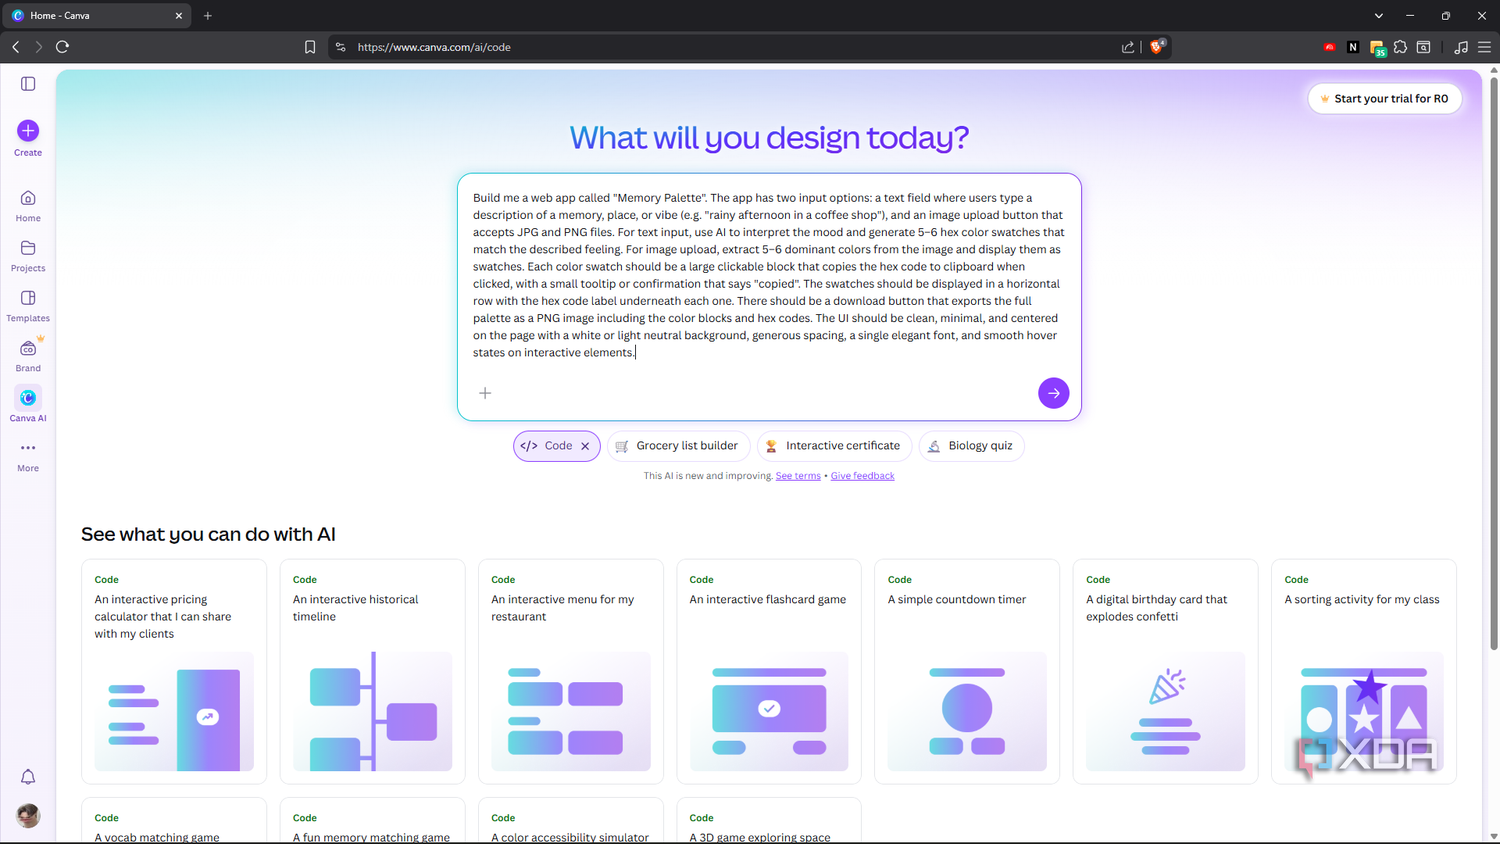Open Projects in the sidebar

pyautogui.click(x=28, y=256)
